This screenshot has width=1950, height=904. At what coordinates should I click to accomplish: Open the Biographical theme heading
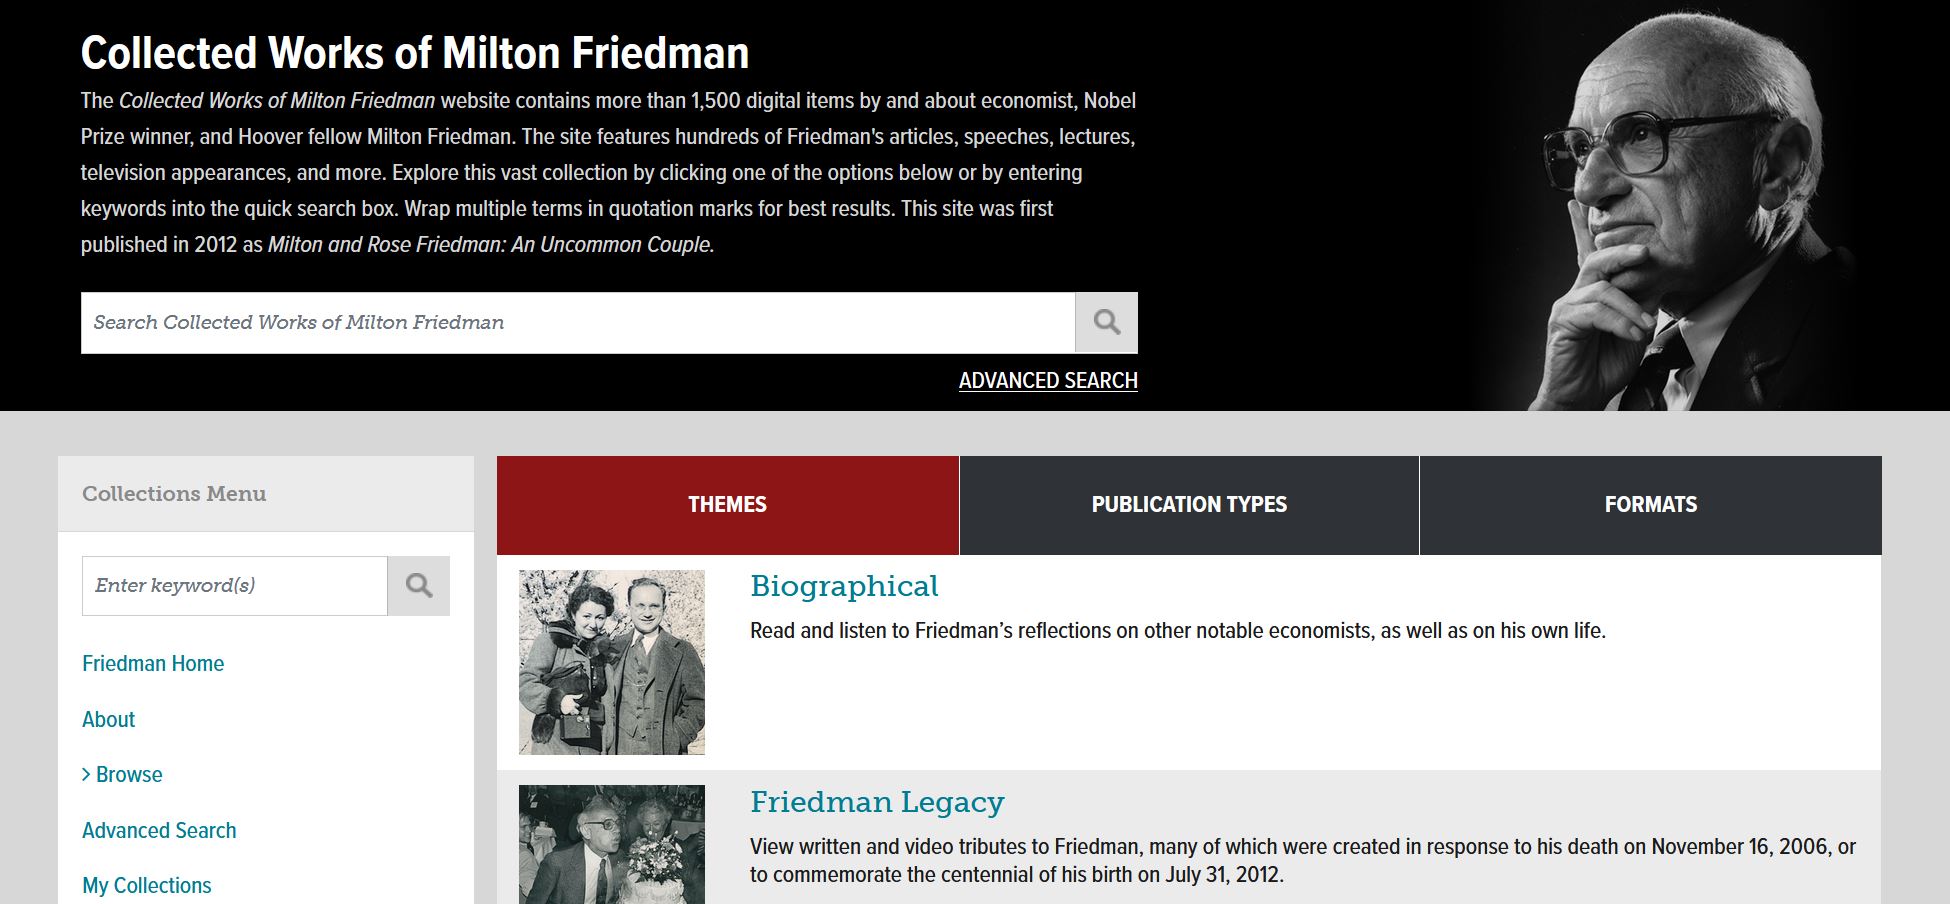(844, 586)
